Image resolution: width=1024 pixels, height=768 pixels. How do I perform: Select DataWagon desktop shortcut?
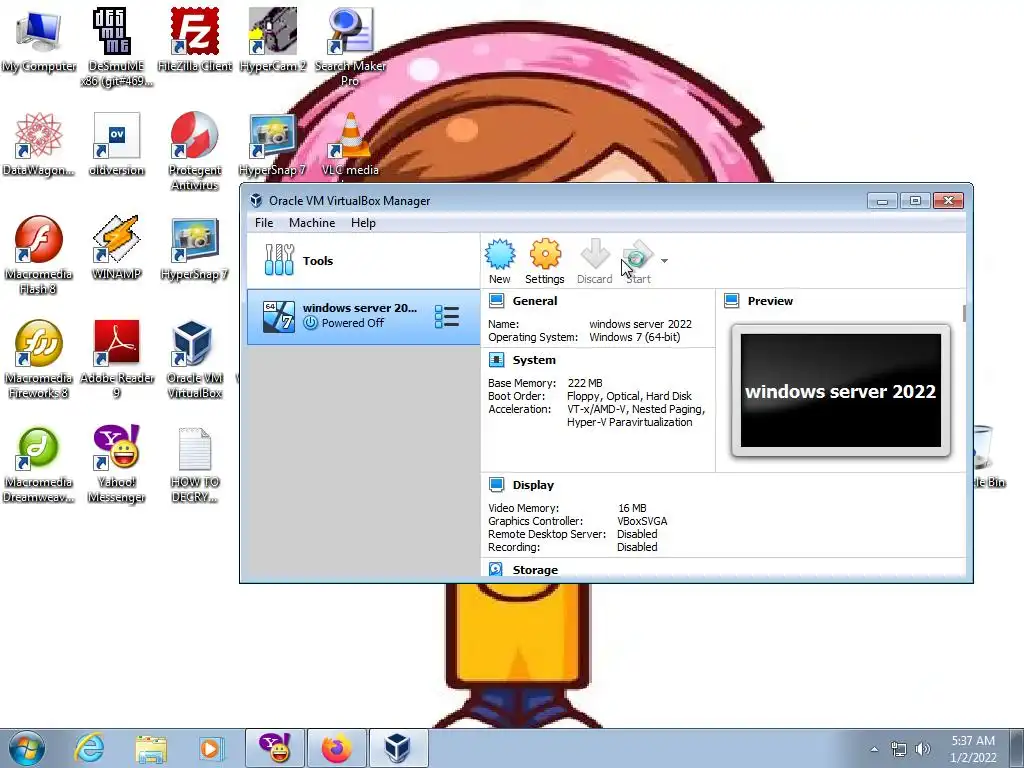(39, 144)
